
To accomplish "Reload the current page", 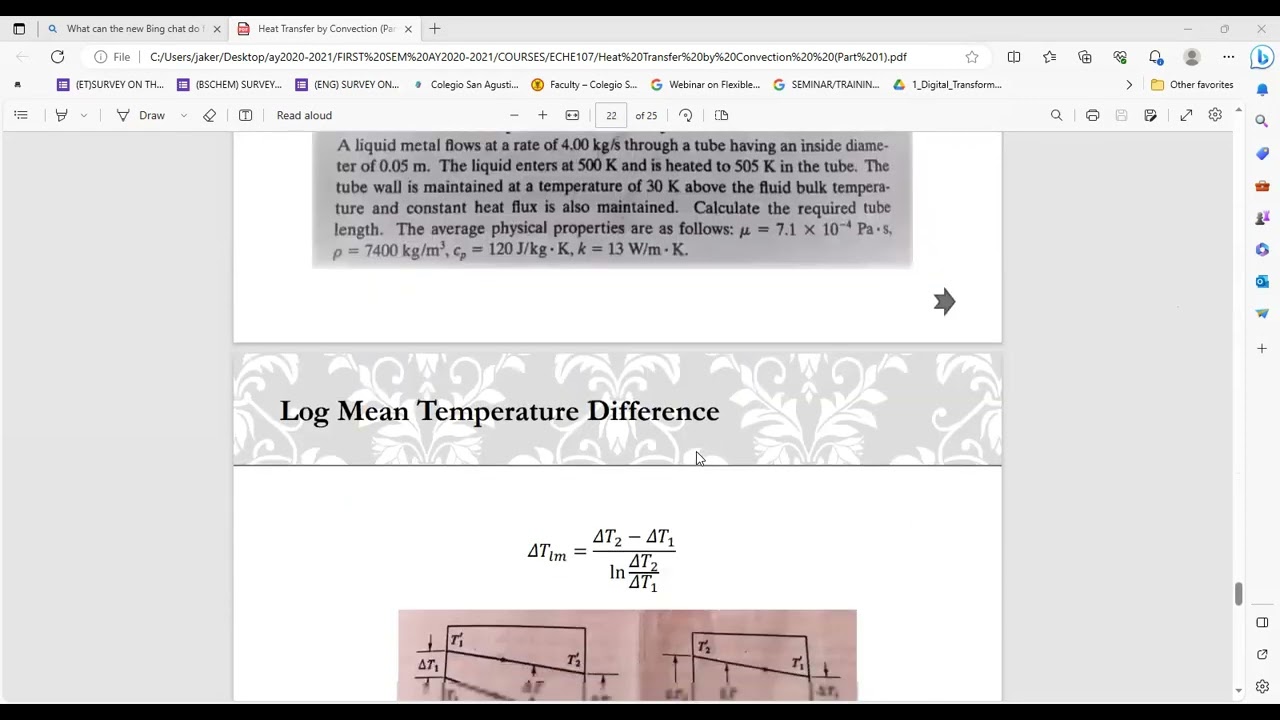I will coord(57,57).
